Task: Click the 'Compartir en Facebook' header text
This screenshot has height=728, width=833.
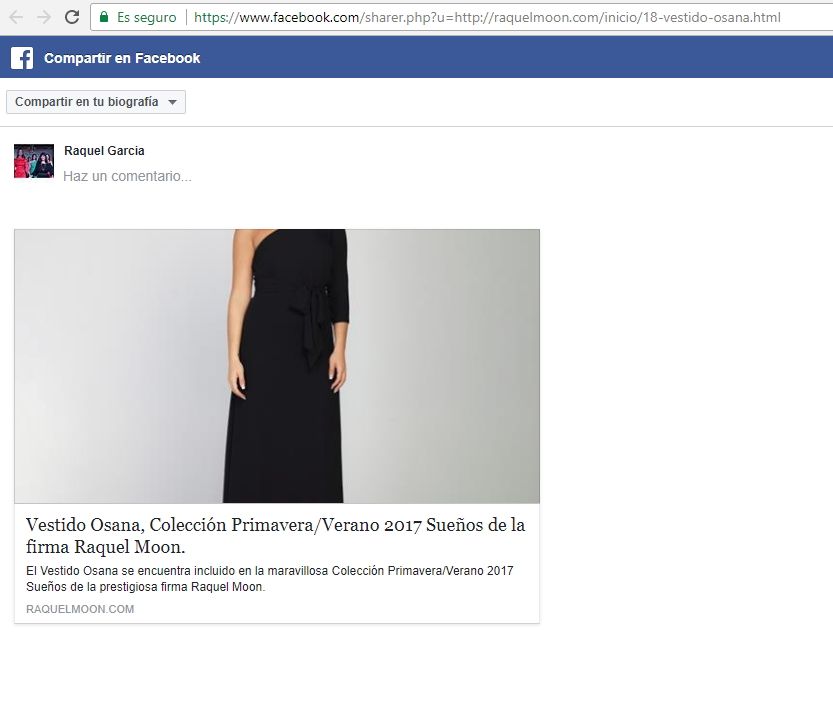Action: tap(122, 58)
